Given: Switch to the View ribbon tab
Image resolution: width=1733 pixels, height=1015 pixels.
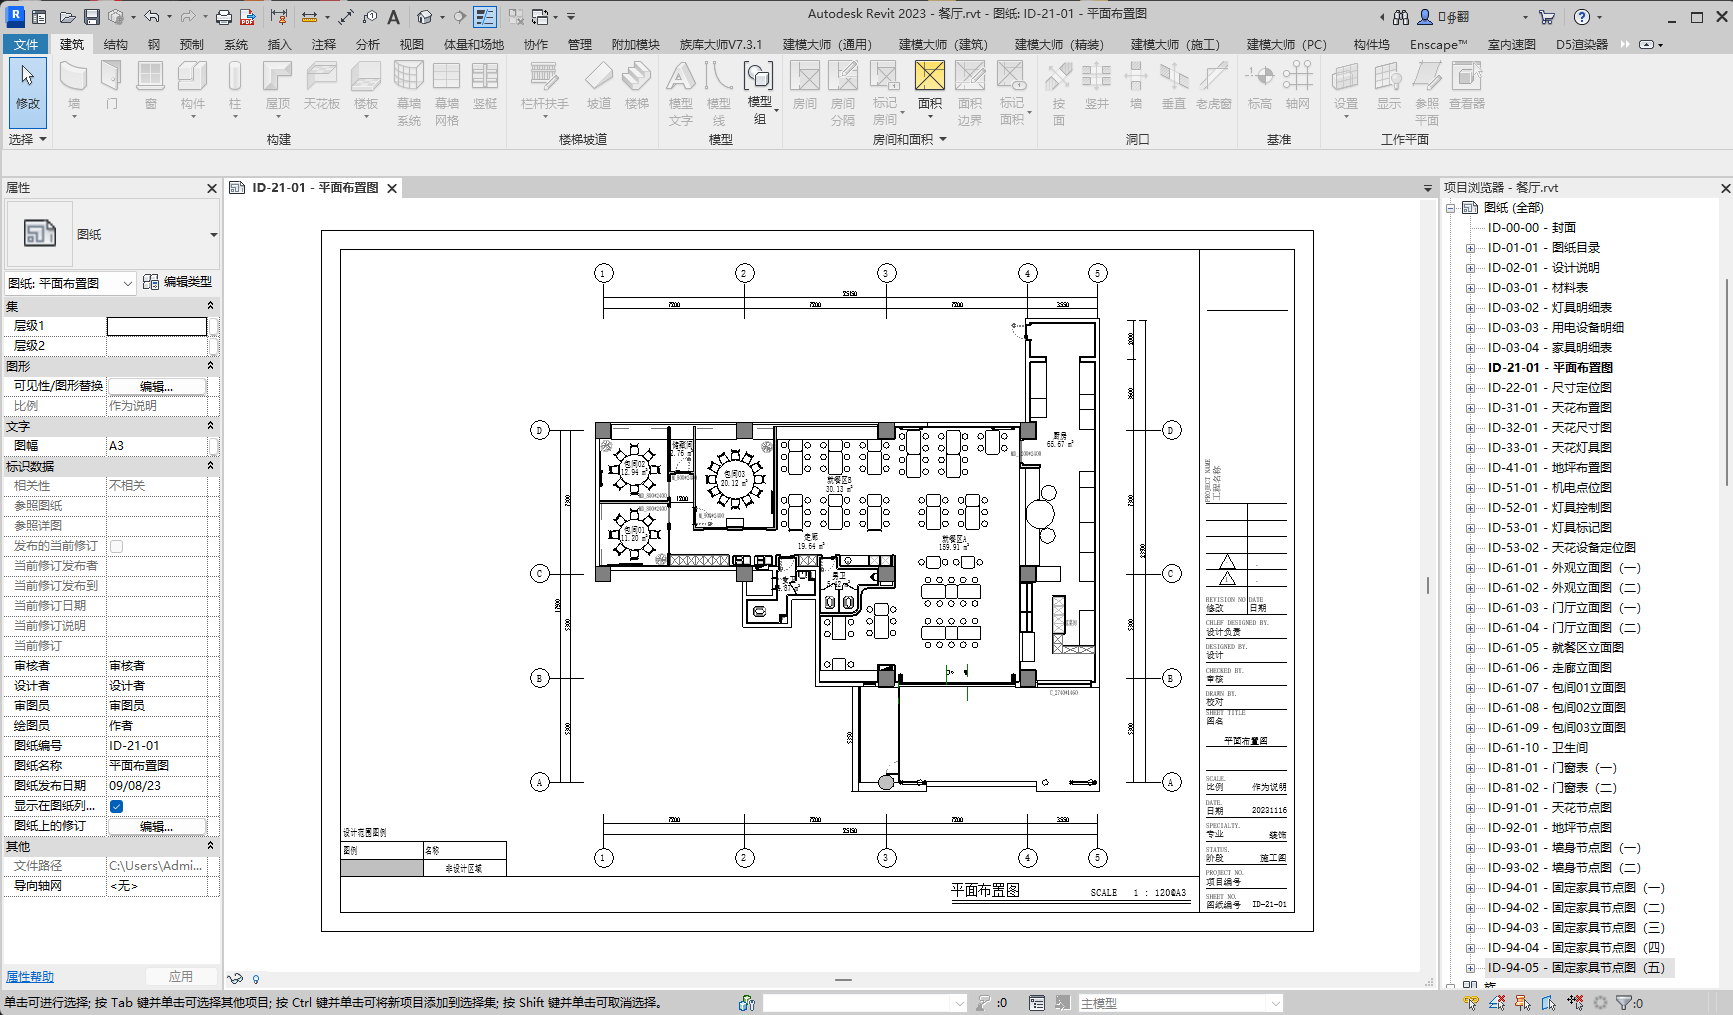Looking at the screenshot, I should click(x=411, y=44).
